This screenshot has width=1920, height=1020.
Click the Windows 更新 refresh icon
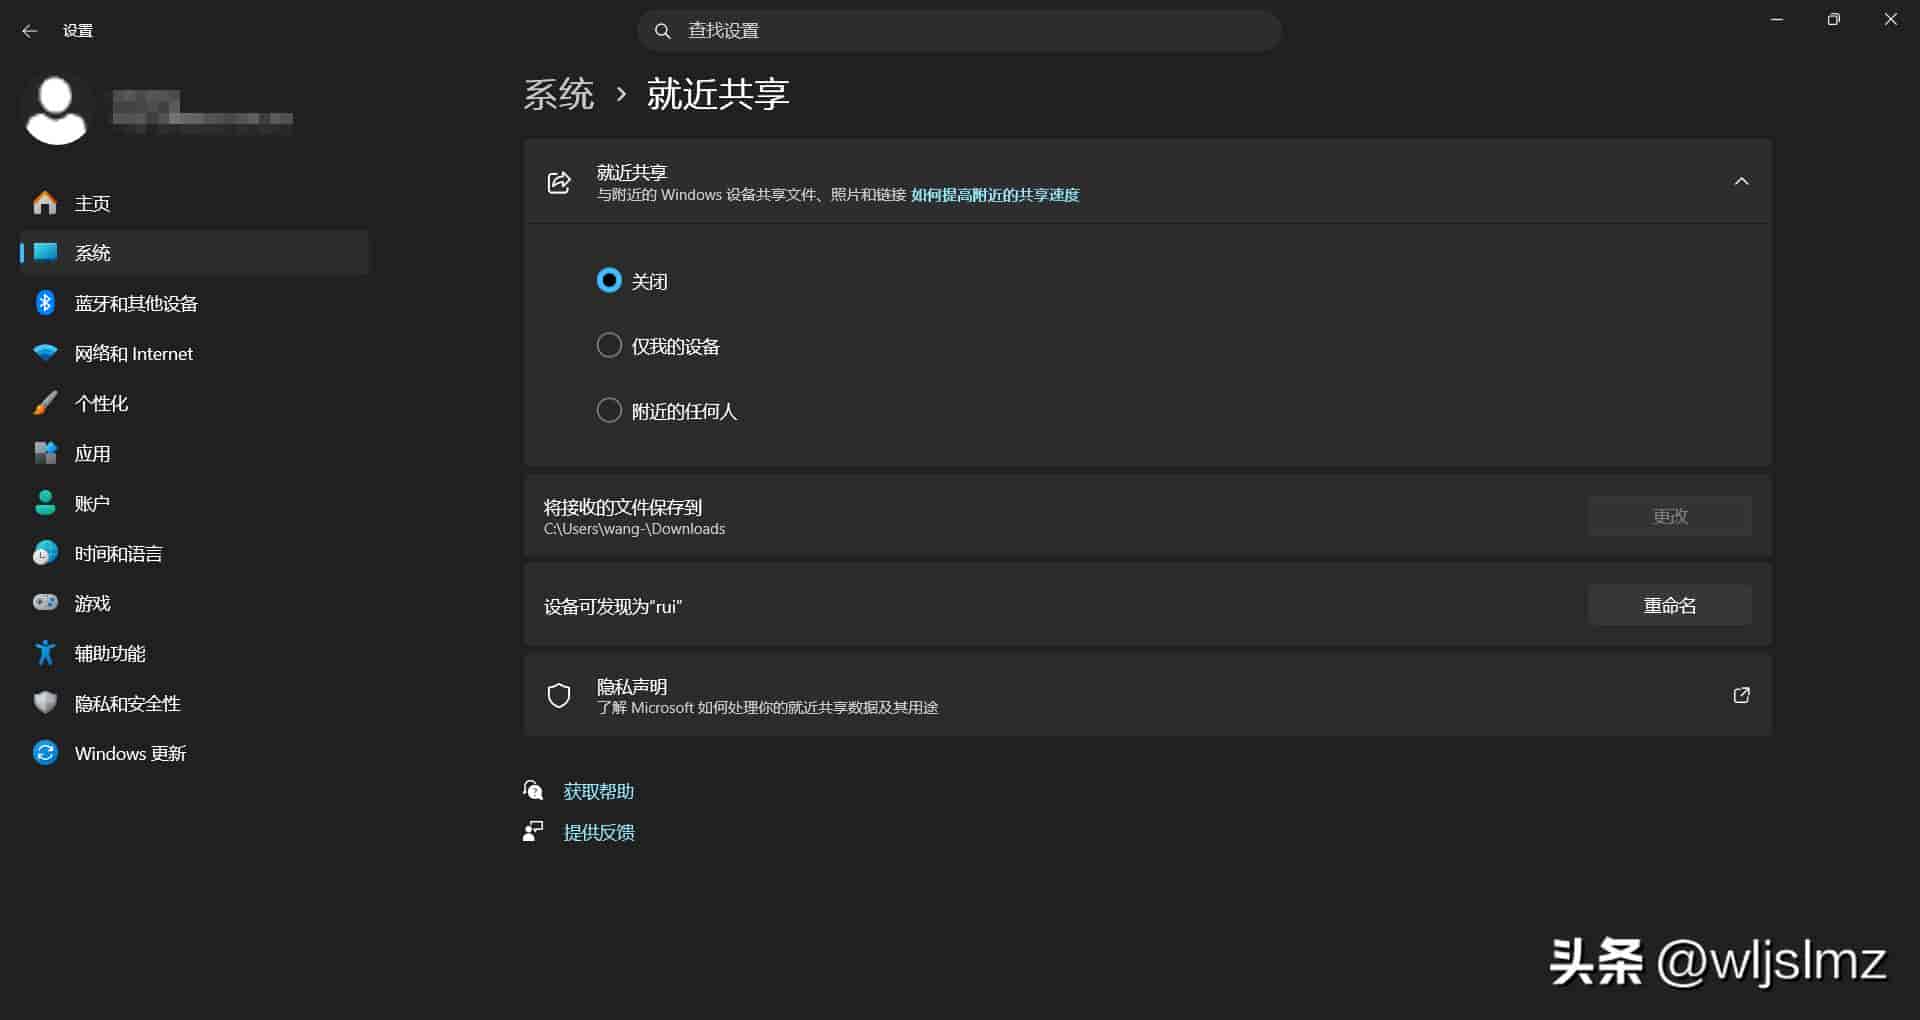[45, 753]
